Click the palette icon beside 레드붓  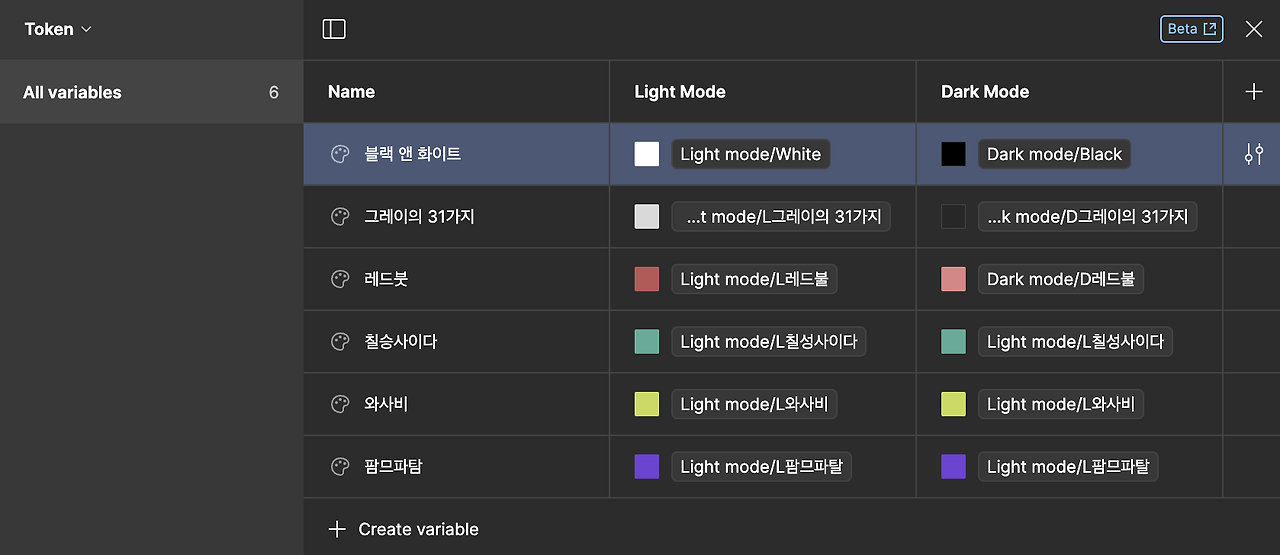click(x=340, y=279)
